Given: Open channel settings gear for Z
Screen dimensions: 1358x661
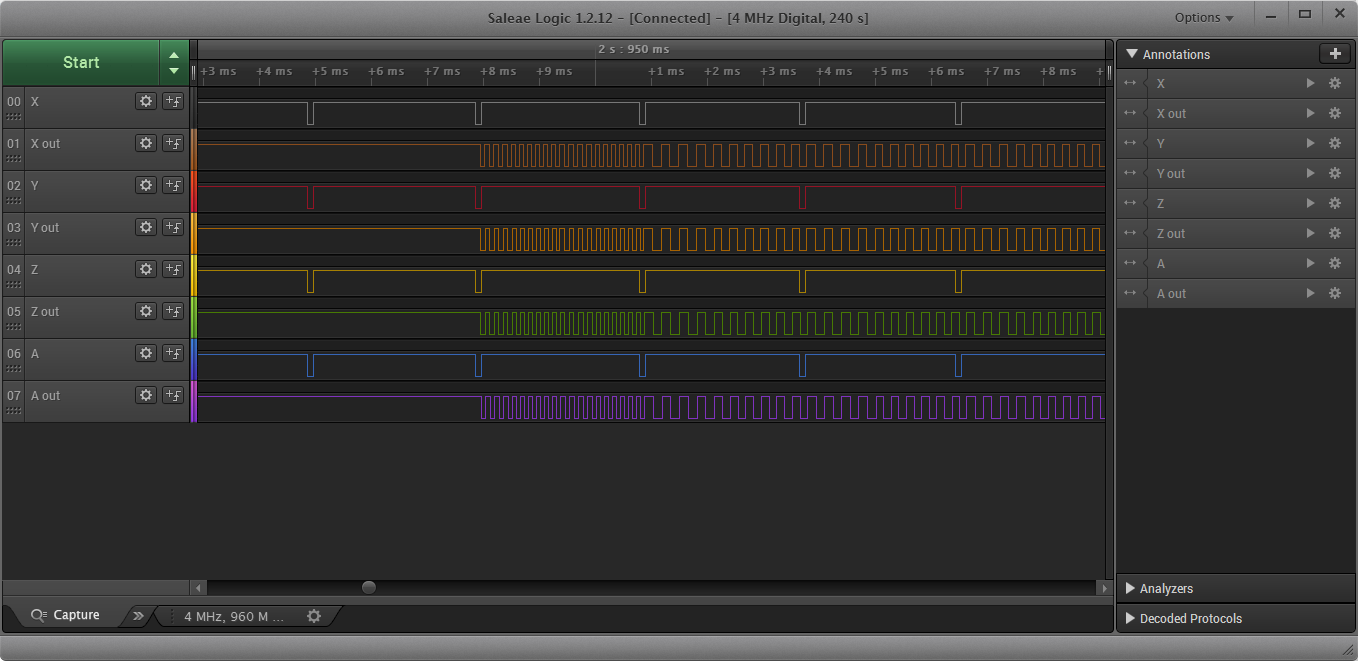Looking at the screenshot, I should tap(146, 269).
